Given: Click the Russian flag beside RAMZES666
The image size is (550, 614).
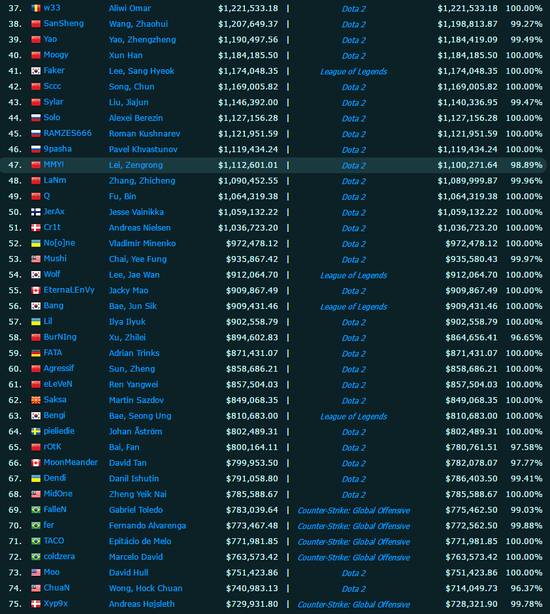Looking at the screenshot, I should pyautogui.click(x=36, y=134).
